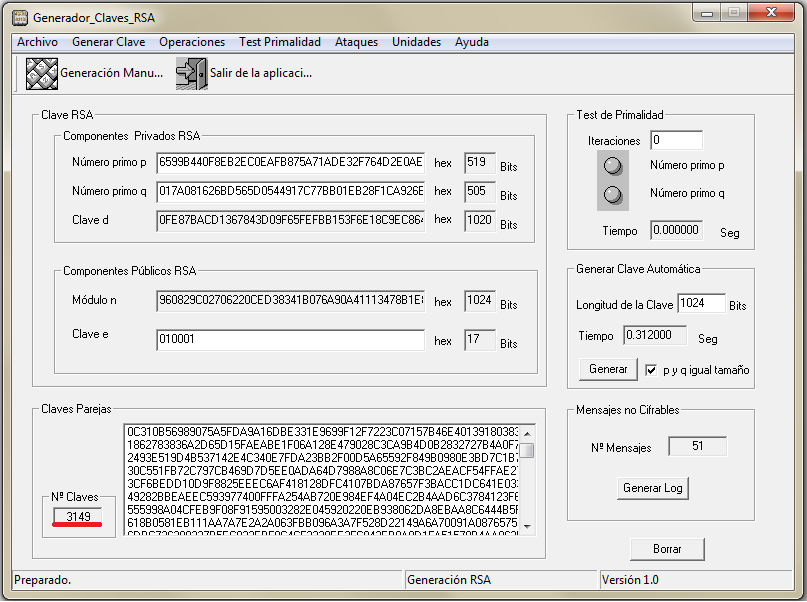Screen dimensions: 807x602
Task: Open the Generar Clave menu
Action: (108, 42)
